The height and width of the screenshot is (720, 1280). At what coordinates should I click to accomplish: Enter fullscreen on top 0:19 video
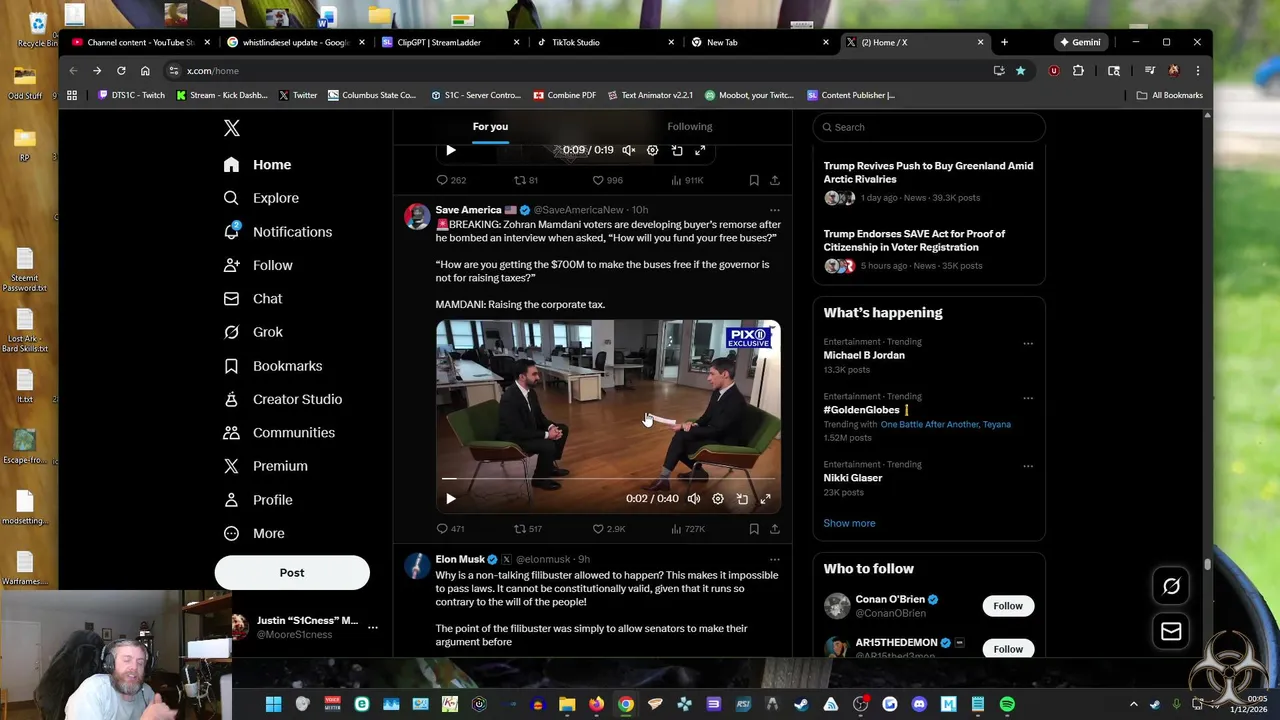(700, 150)
